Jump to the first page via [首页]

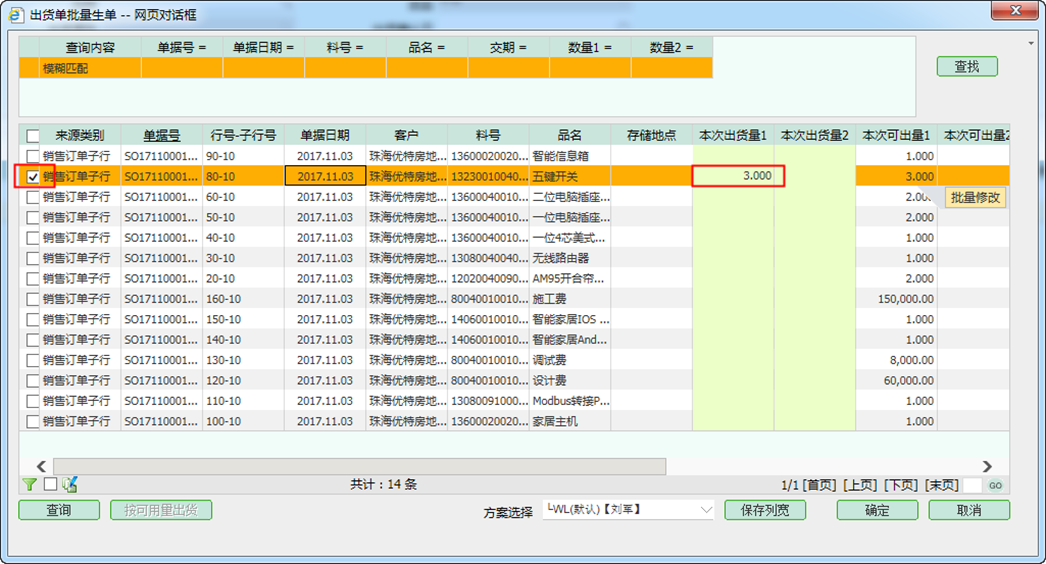821,485
